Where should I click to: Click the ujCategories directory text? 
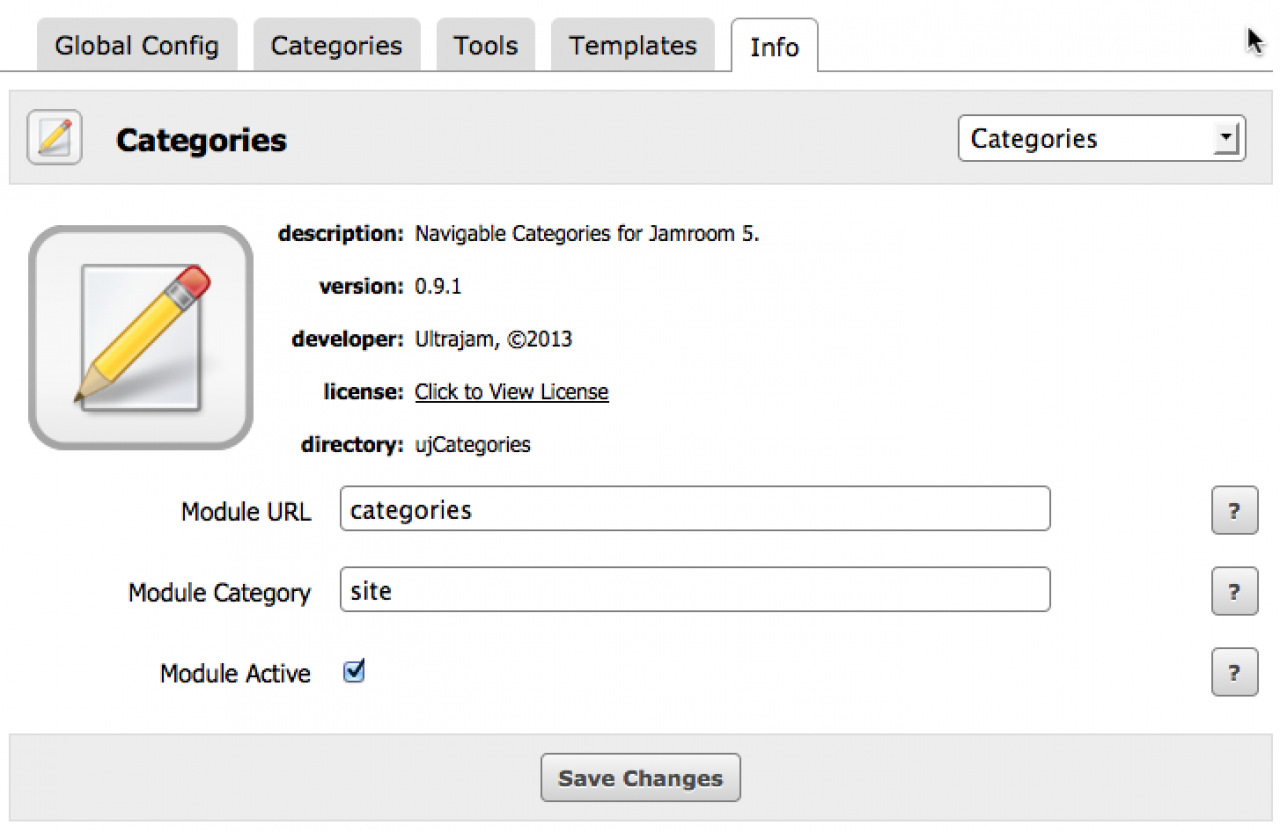[x=473, y=445]
